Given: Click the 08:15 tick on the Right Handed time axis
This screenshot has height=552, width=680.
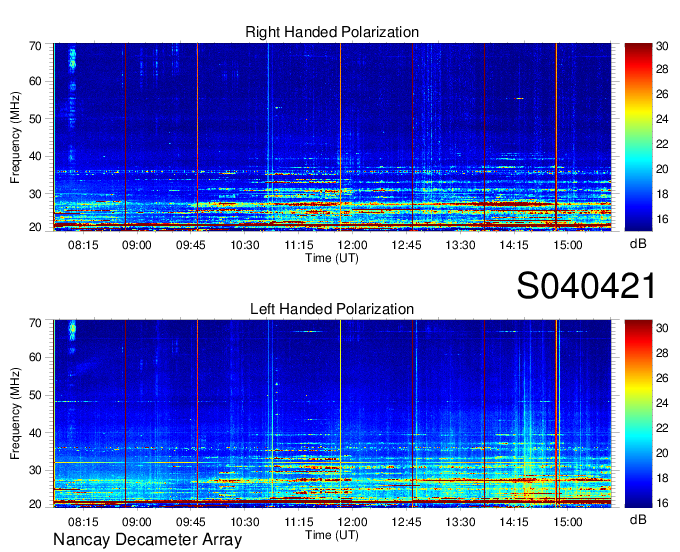Looking at the screenshot, I should point(83,245).
